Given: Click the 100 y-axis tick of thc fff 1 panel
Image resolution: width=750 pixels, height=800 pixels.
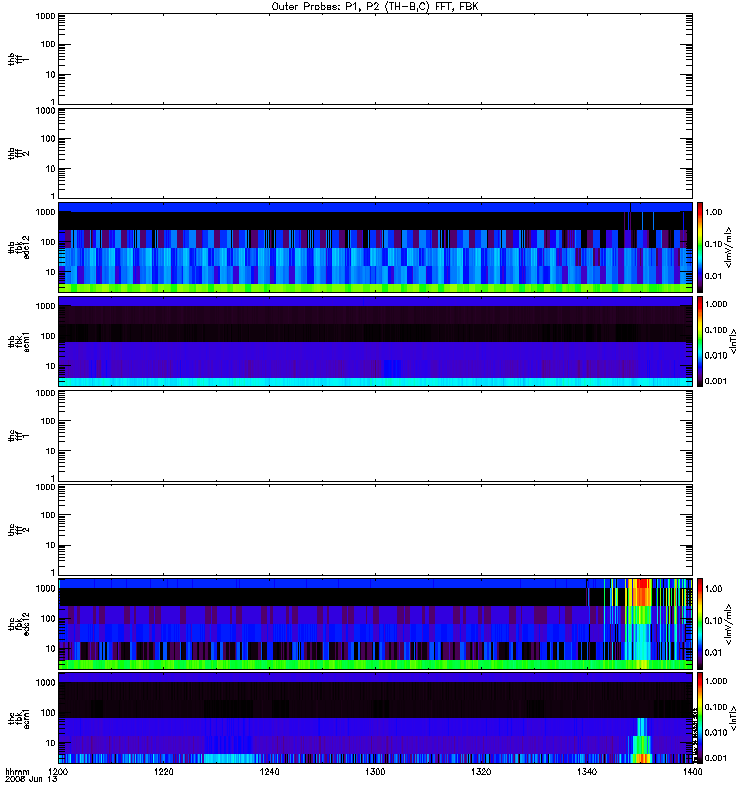Looking at the screenshot, I should 48,421.
